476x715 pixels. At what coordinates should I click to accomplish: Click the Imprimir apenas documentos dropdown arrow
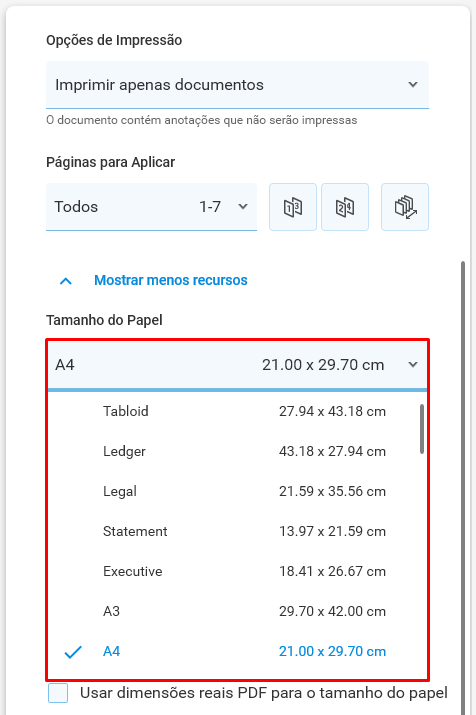[413, 85]
